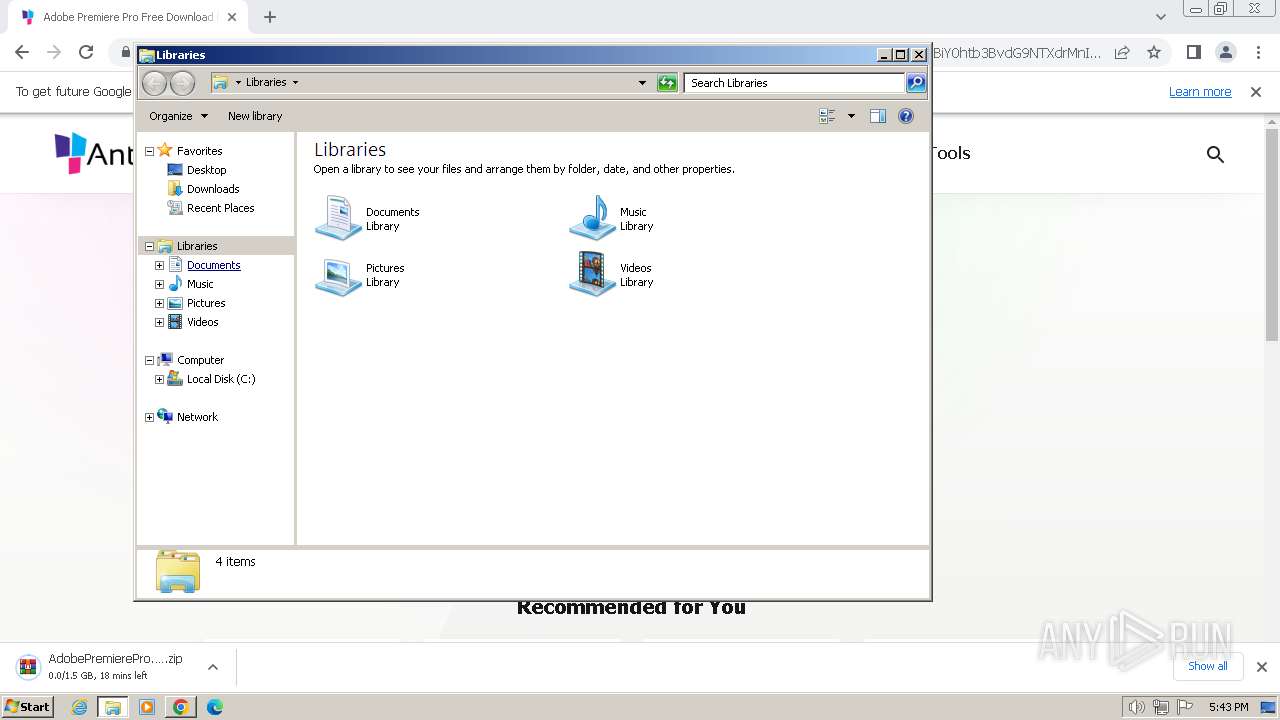This screenshot has height=720, width=1280.
Task: Collapse the Favorites tree node
Action: click(x=150, y=151)
